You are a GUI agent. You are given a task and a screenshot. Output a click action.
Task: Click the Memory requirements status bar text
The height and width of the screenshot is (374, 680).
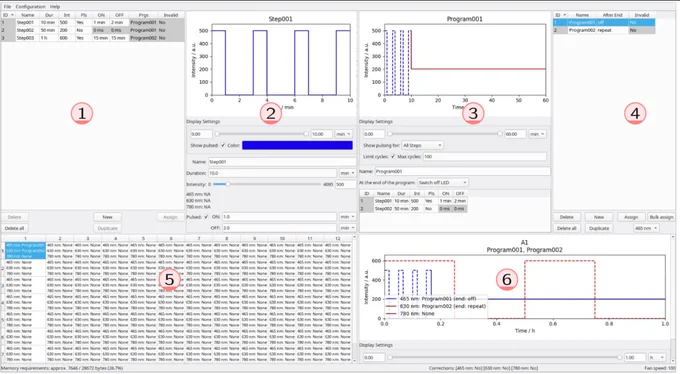tap(62, 368)
